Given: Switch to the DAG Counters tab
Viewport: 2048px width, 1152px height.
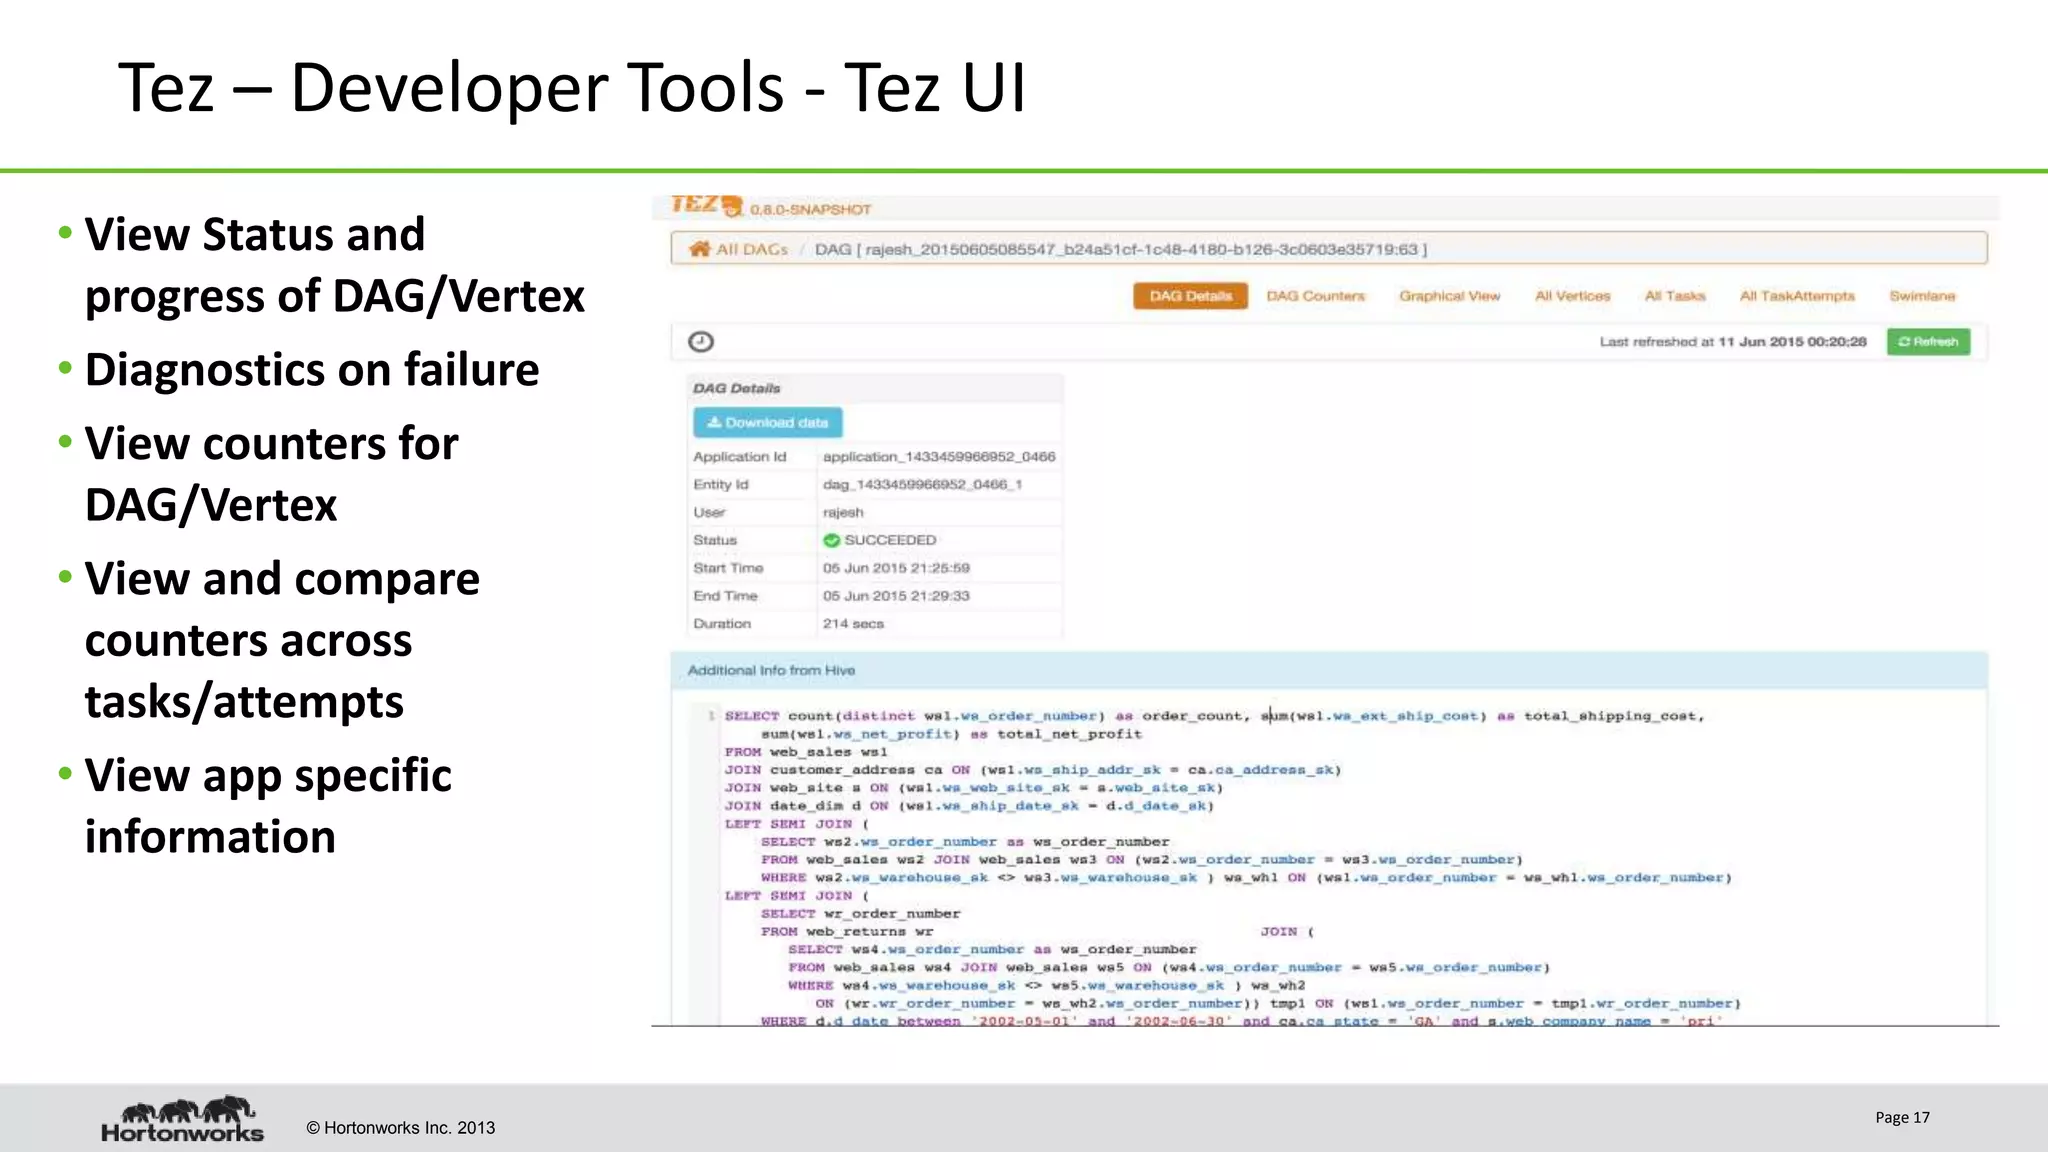Looking at the screenshot, I should (1315, 296).
